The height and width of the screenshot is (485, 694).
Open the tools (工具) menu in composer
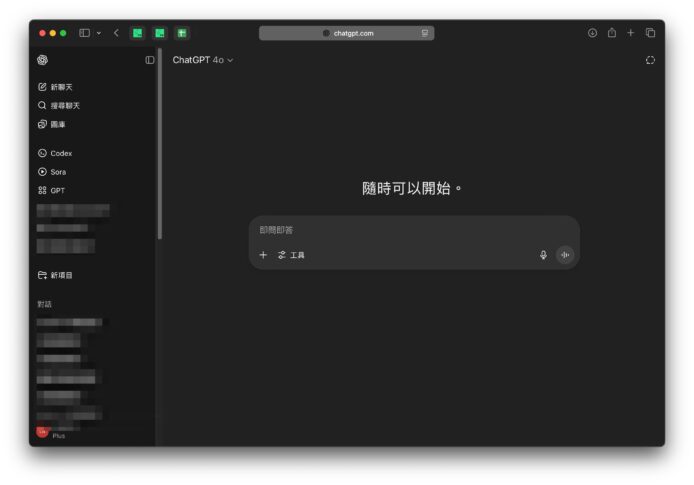click(291, 255)
